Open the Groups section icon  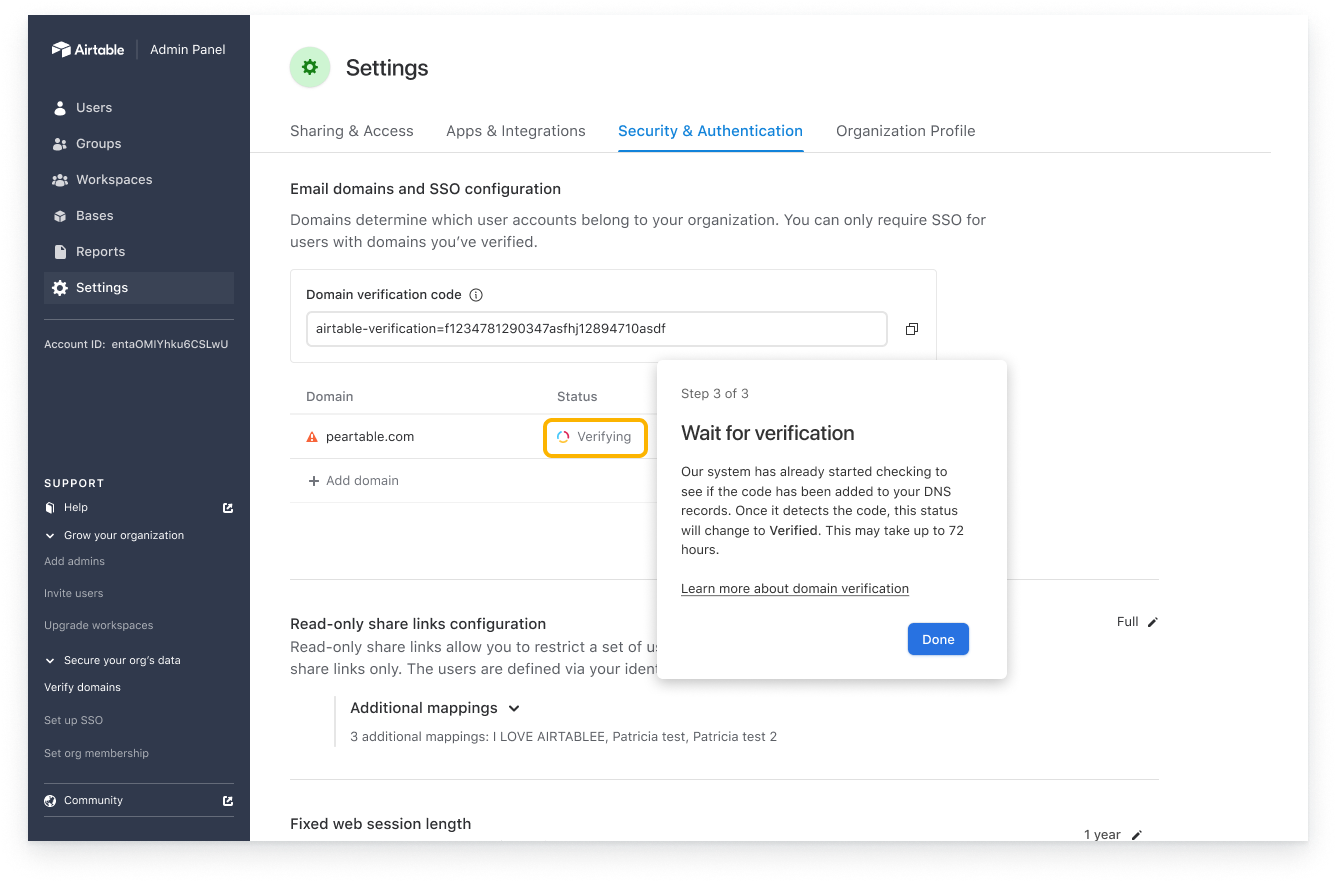tap(58, 143)
